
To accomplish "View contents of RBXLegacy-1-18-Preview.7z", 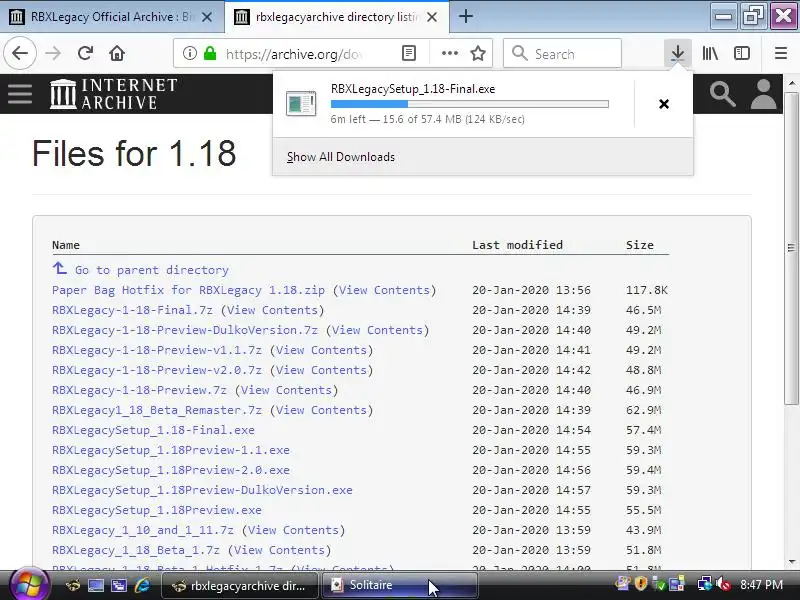I will [286, 390].
